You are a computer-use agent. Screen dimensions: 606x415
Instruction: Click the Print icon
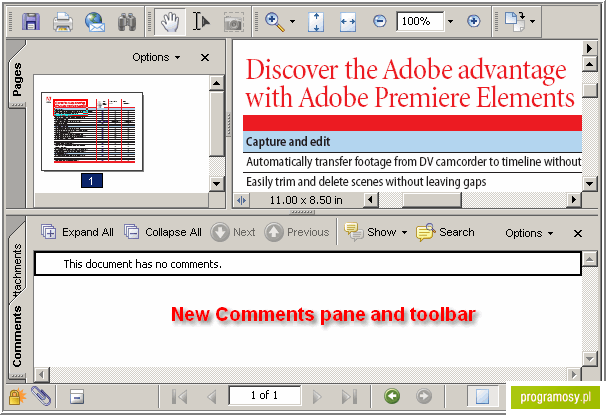(x=63, y=21)
